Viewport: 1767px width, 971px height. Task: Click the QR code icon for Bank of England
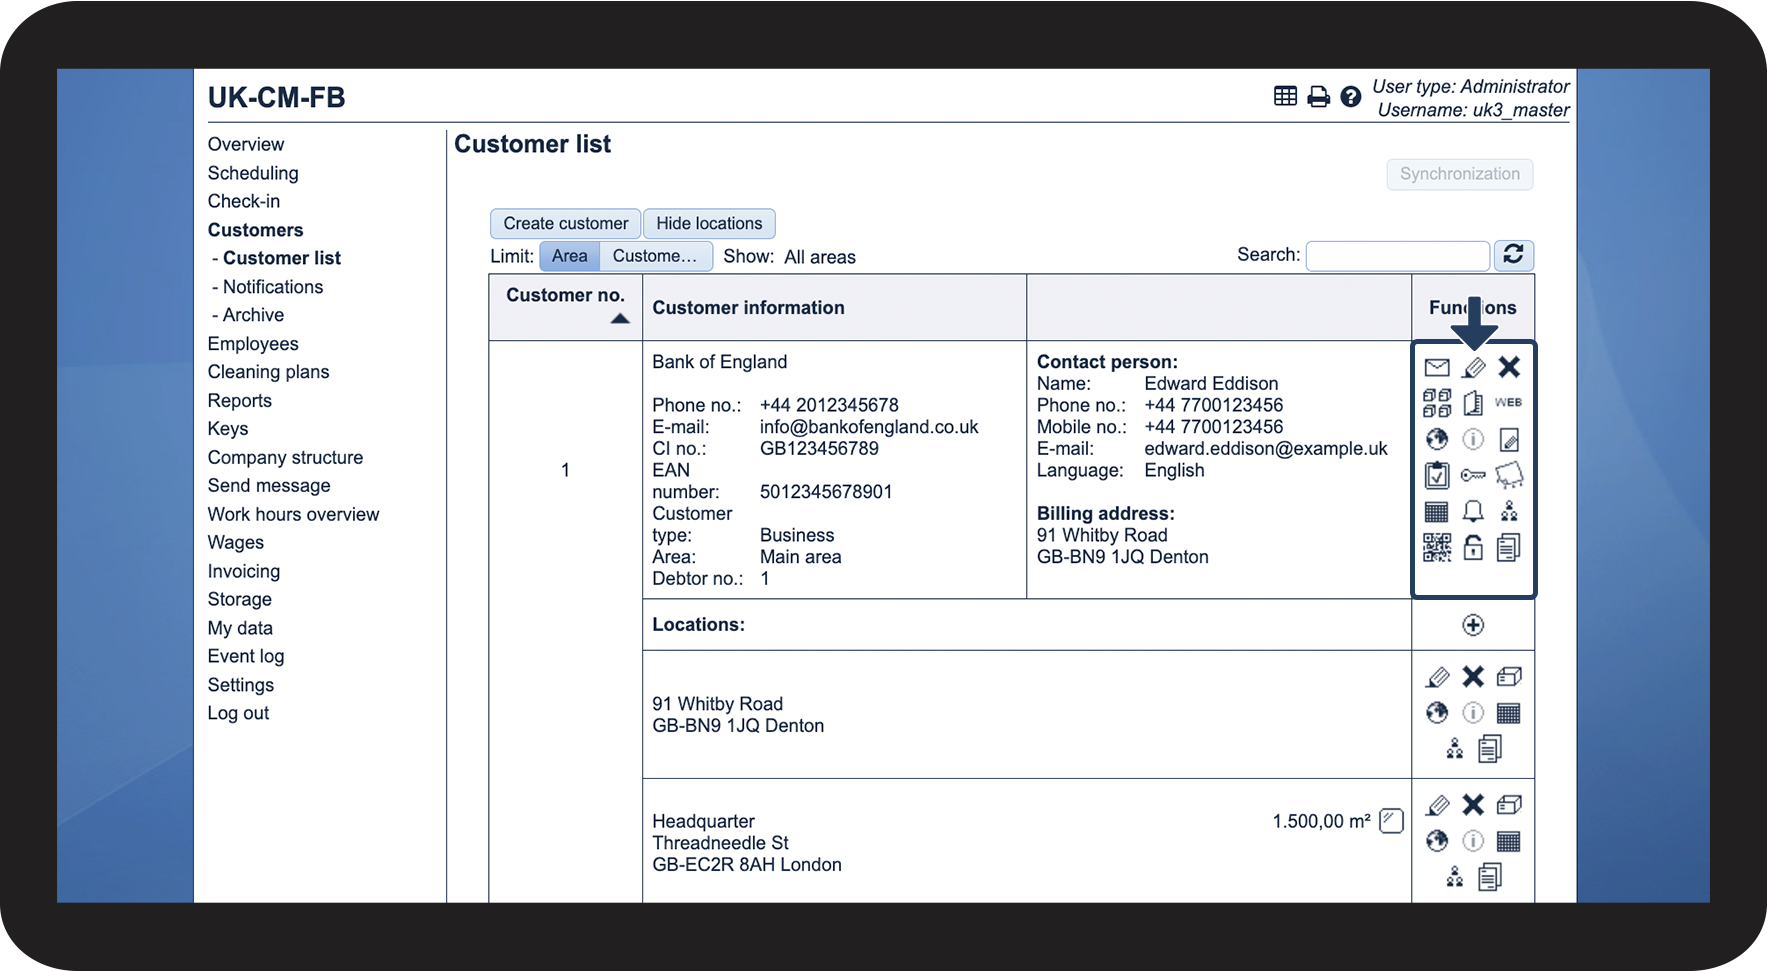pyautogui.click(x=1437, y=547)
